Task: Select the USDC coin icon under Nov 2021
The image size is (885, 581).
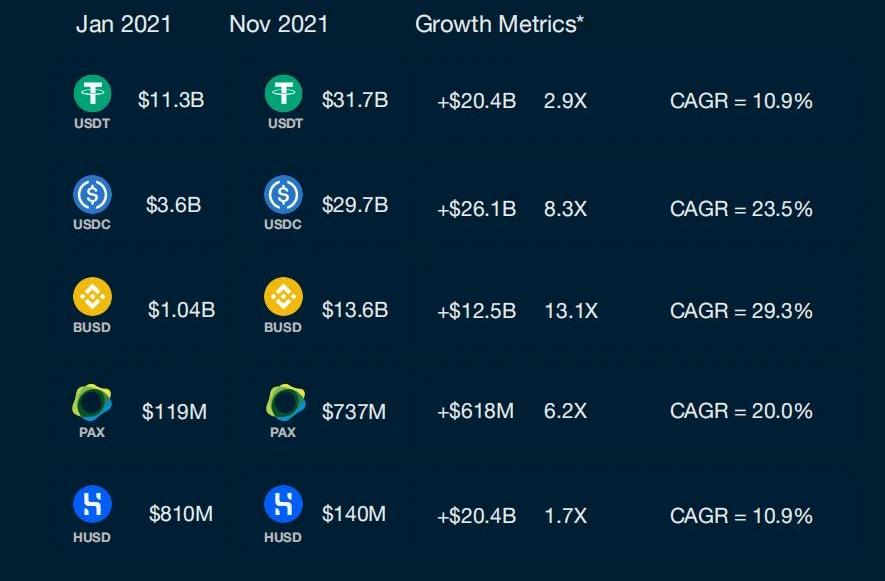Action: [283, 195]
